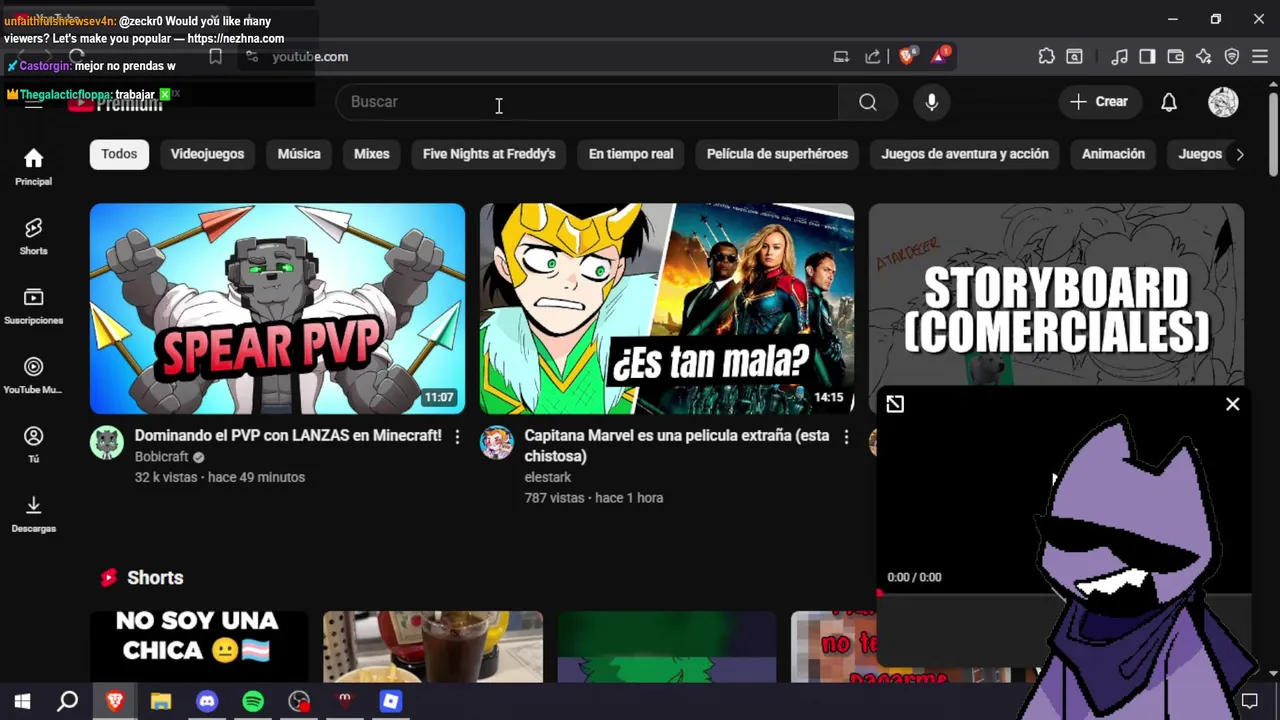Click the Crear button
The width and height of the screenshot is (1280, 720).
(1099, 102)
